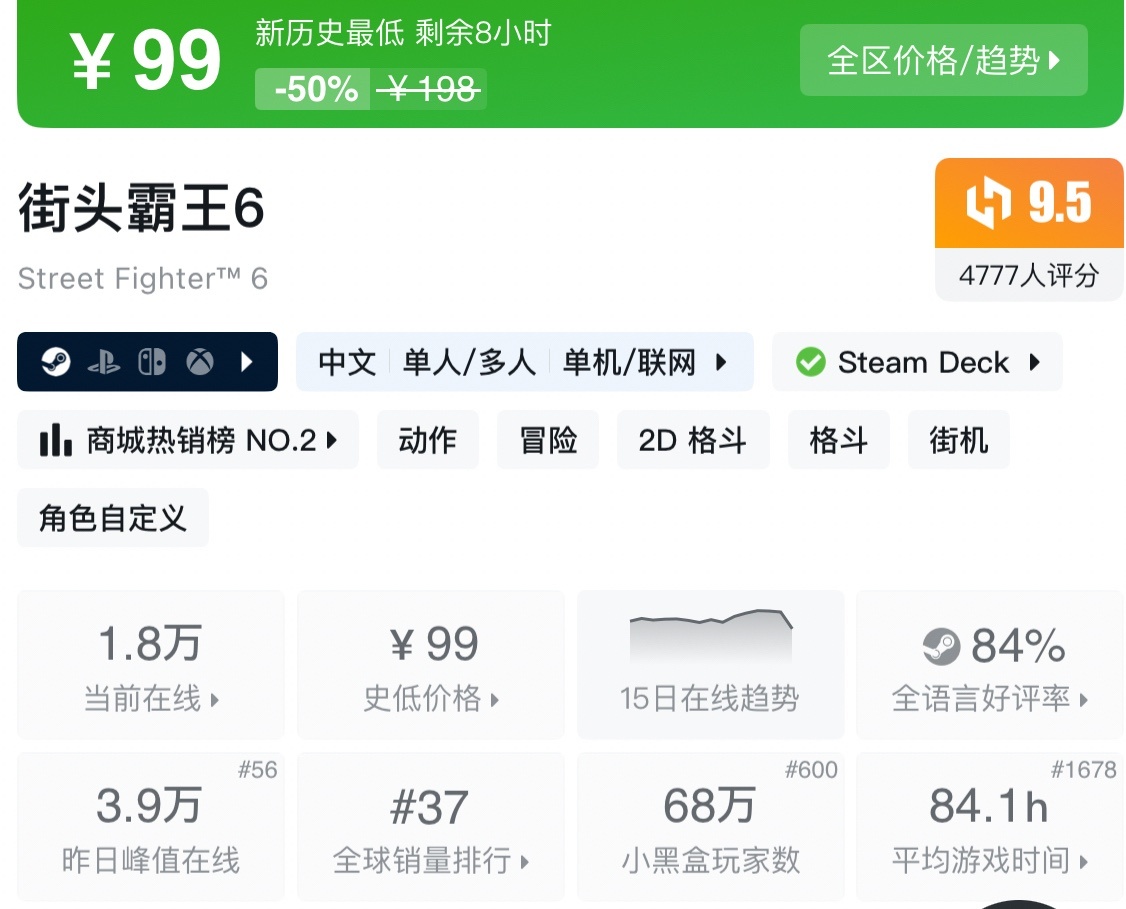Tap the Heybox logo in score badge
The height and width of the screenshot is (909, 1126).
click(988, 203)
